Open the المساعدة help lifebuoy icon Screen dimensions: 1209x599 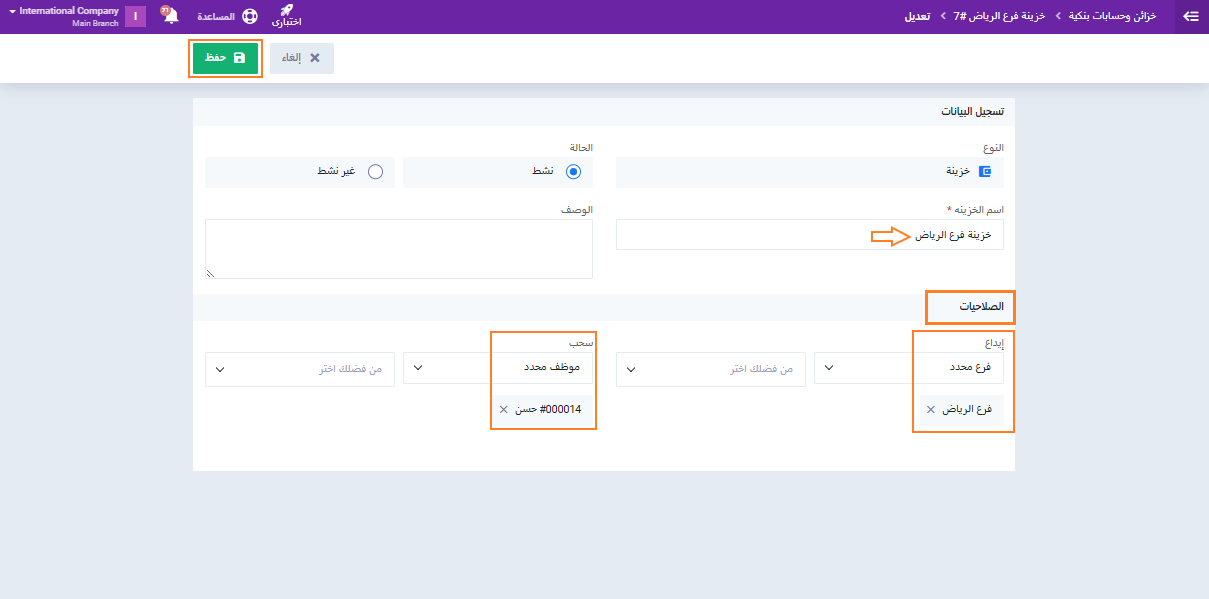click(x=250, y=17)
